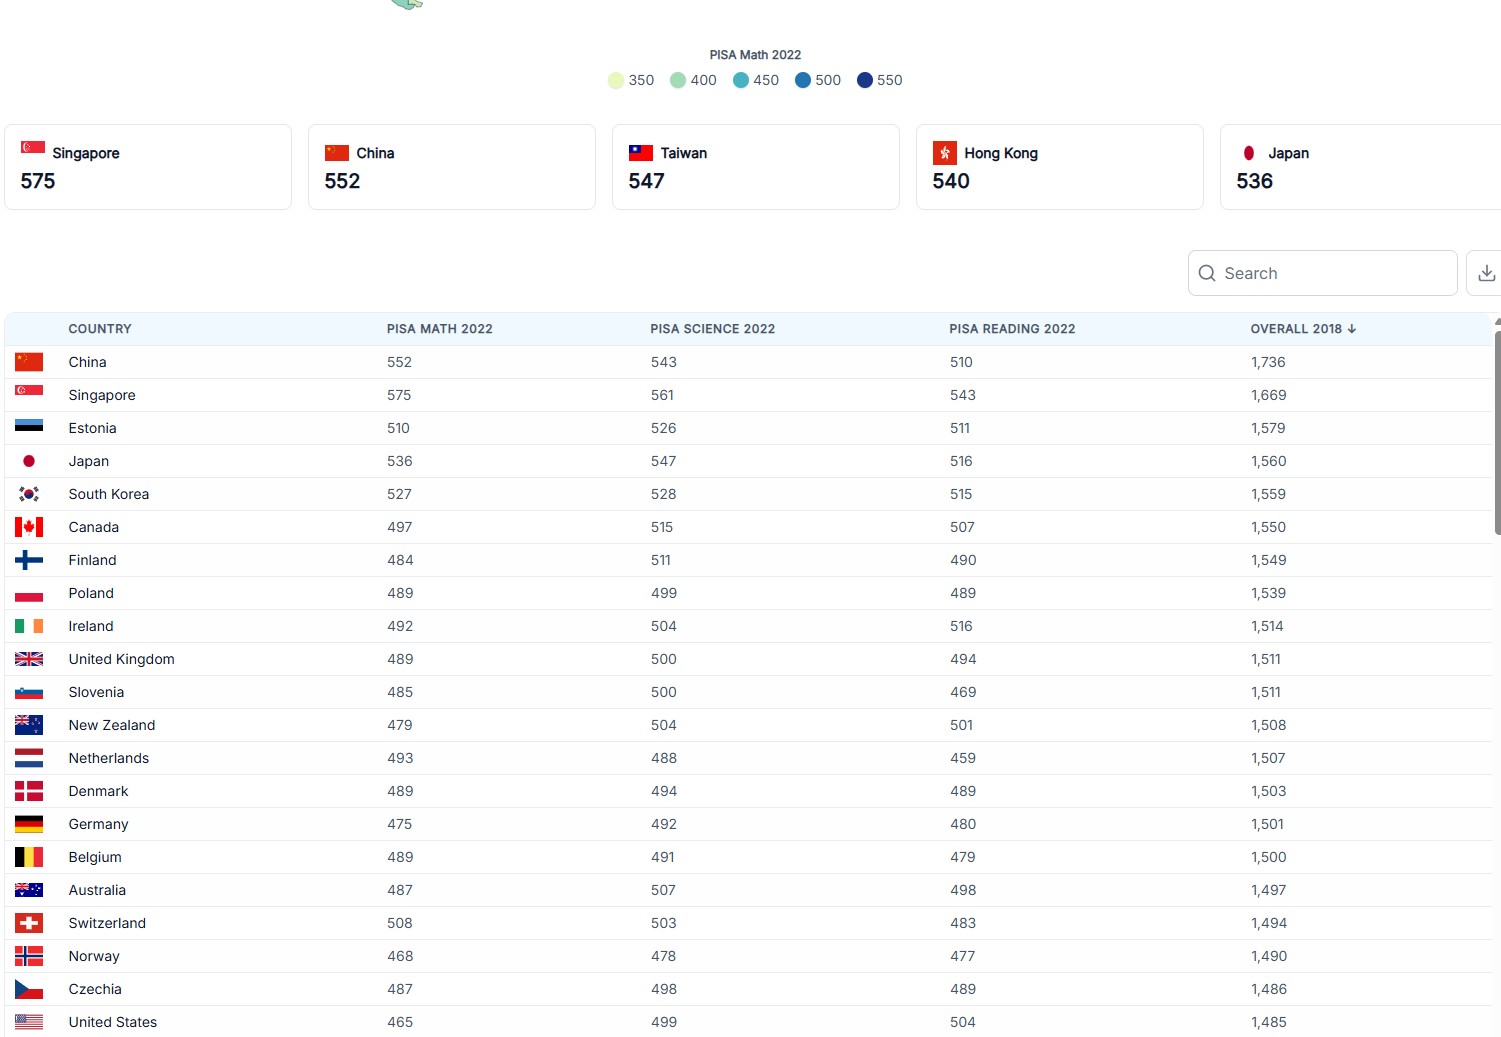Click the Finland flag in the table
This screenshot has height=1037, width=1501.
(x=29, y=560)
